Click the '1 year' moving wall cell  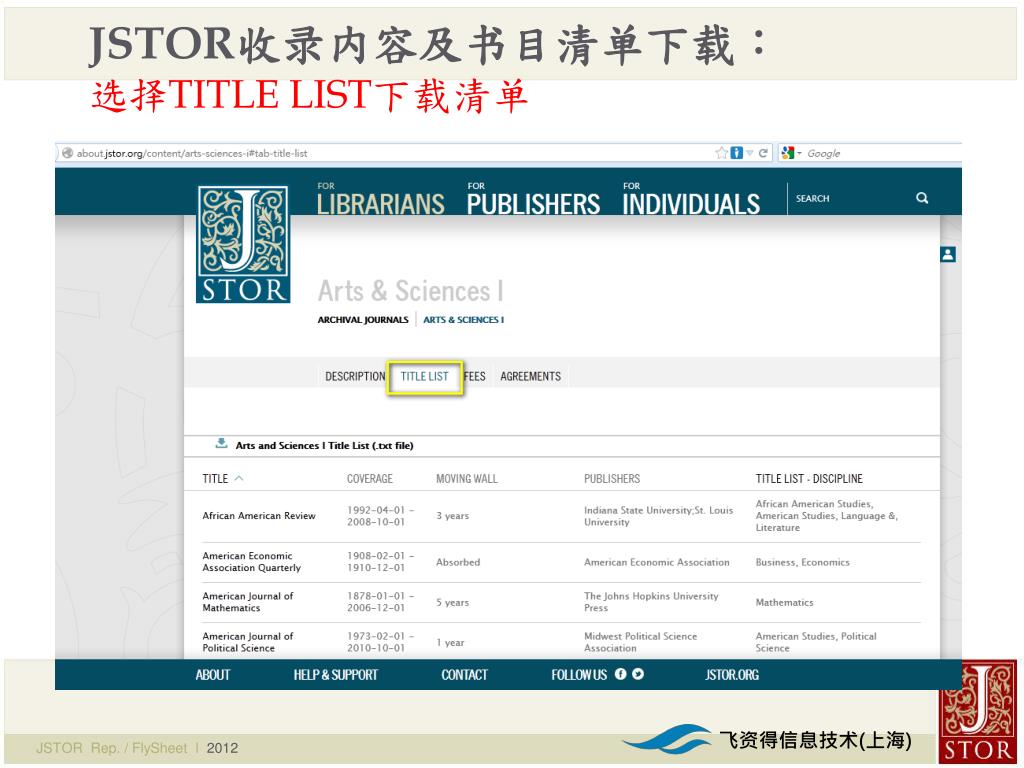pyautogui.click(x=450, y=643)
